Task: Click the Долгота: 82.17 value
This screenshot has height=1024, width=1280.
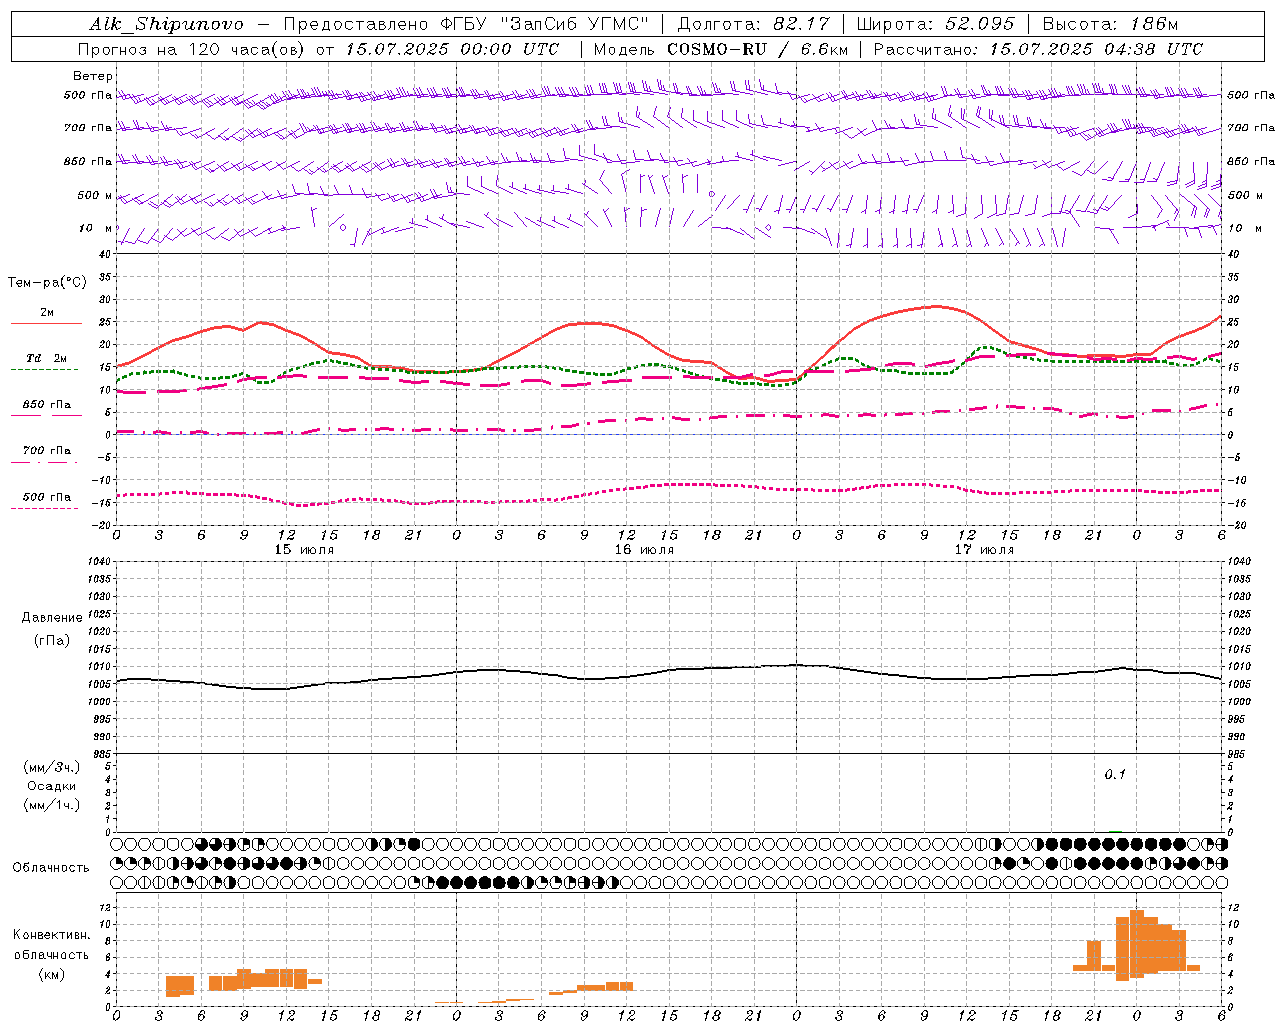Action: click(754, 24)
